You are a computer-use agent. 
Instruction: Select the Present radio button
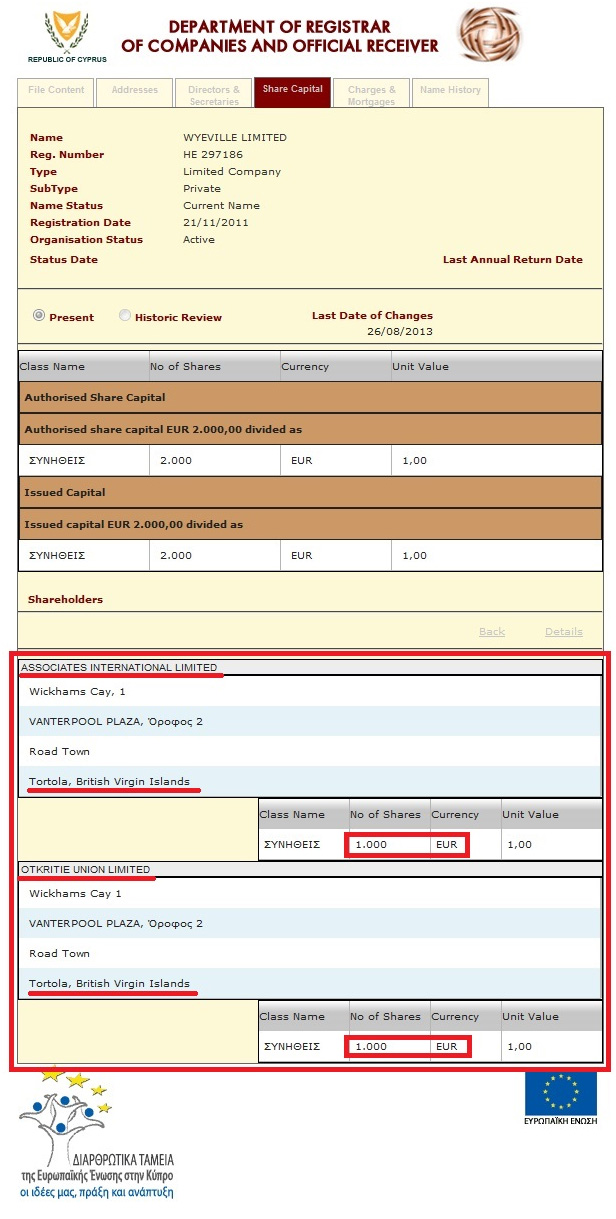coord(39,316)
